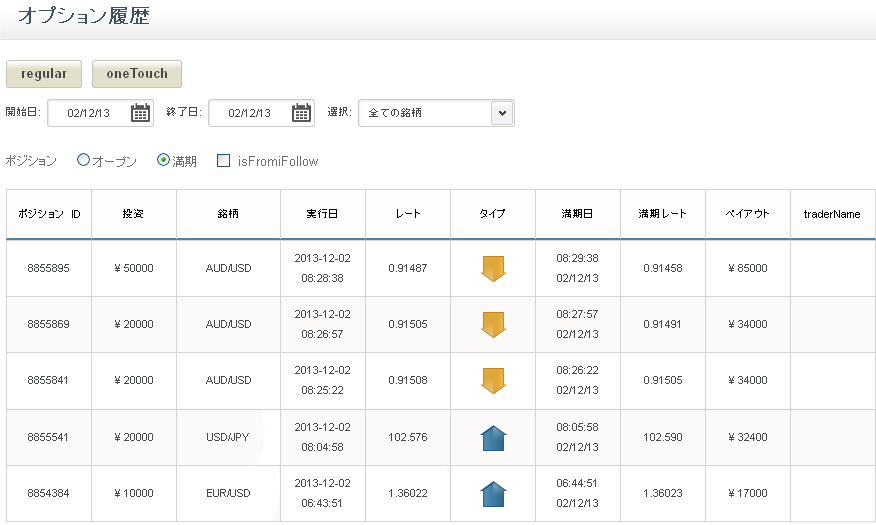Click the expiry rate 0.91458
876x525 pixels.
point(663,268)
